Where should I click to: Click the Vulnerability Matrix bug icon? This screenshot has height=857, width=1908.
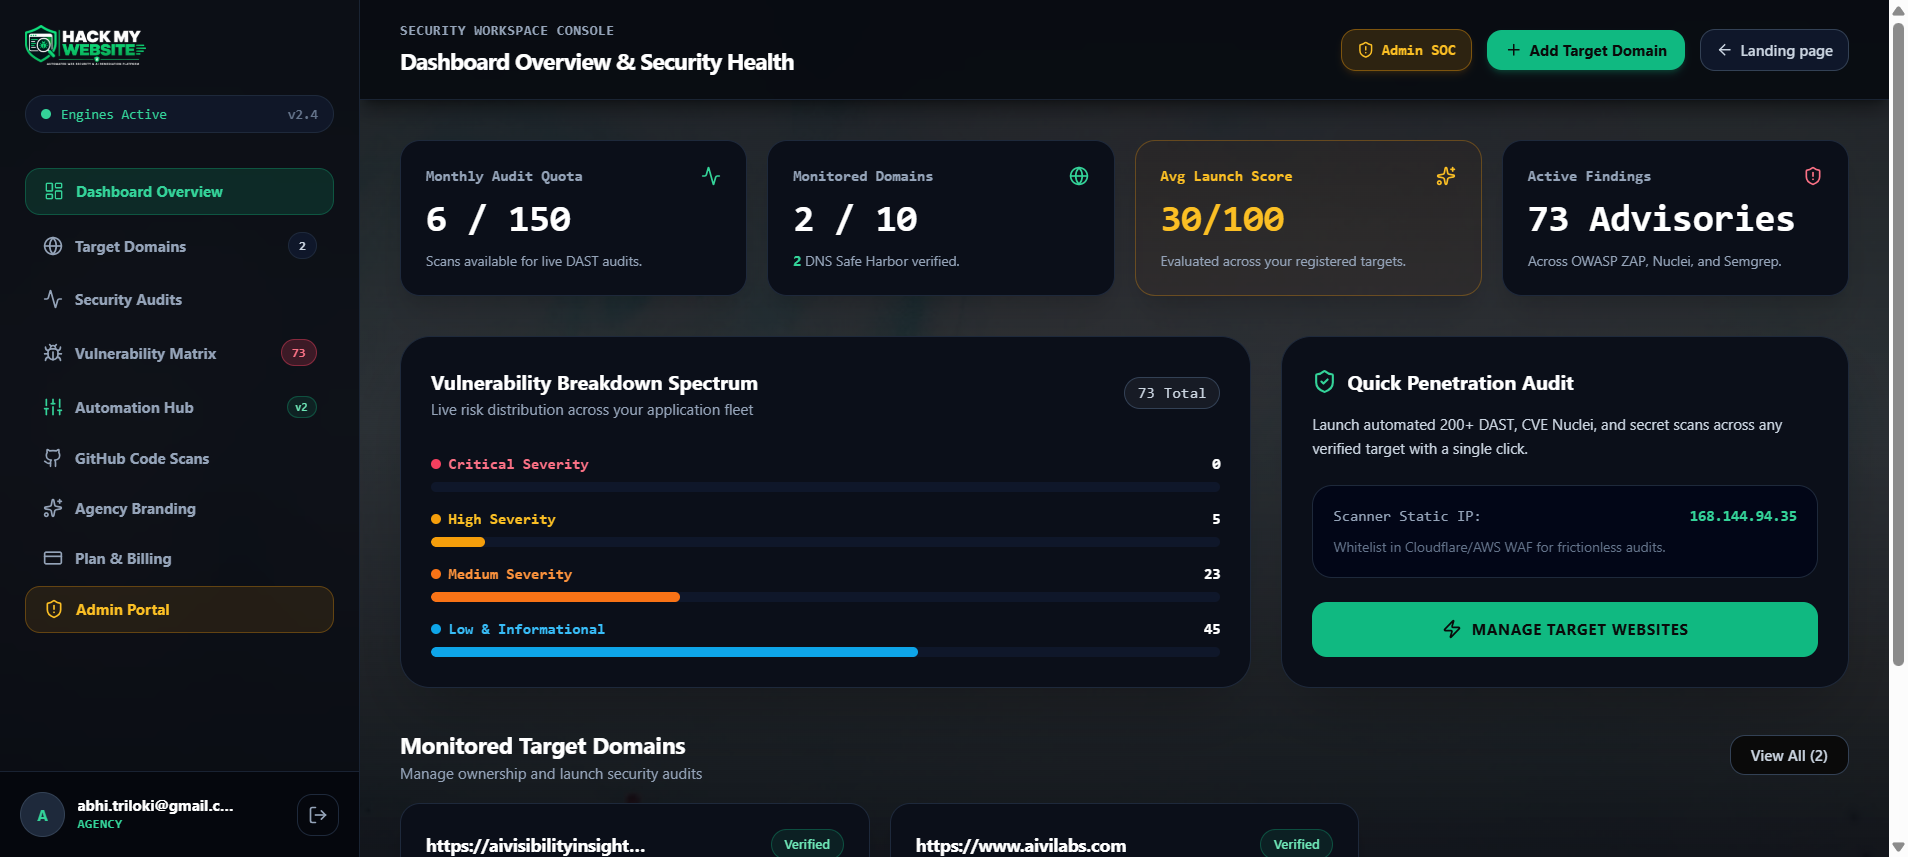click(53, 353)
